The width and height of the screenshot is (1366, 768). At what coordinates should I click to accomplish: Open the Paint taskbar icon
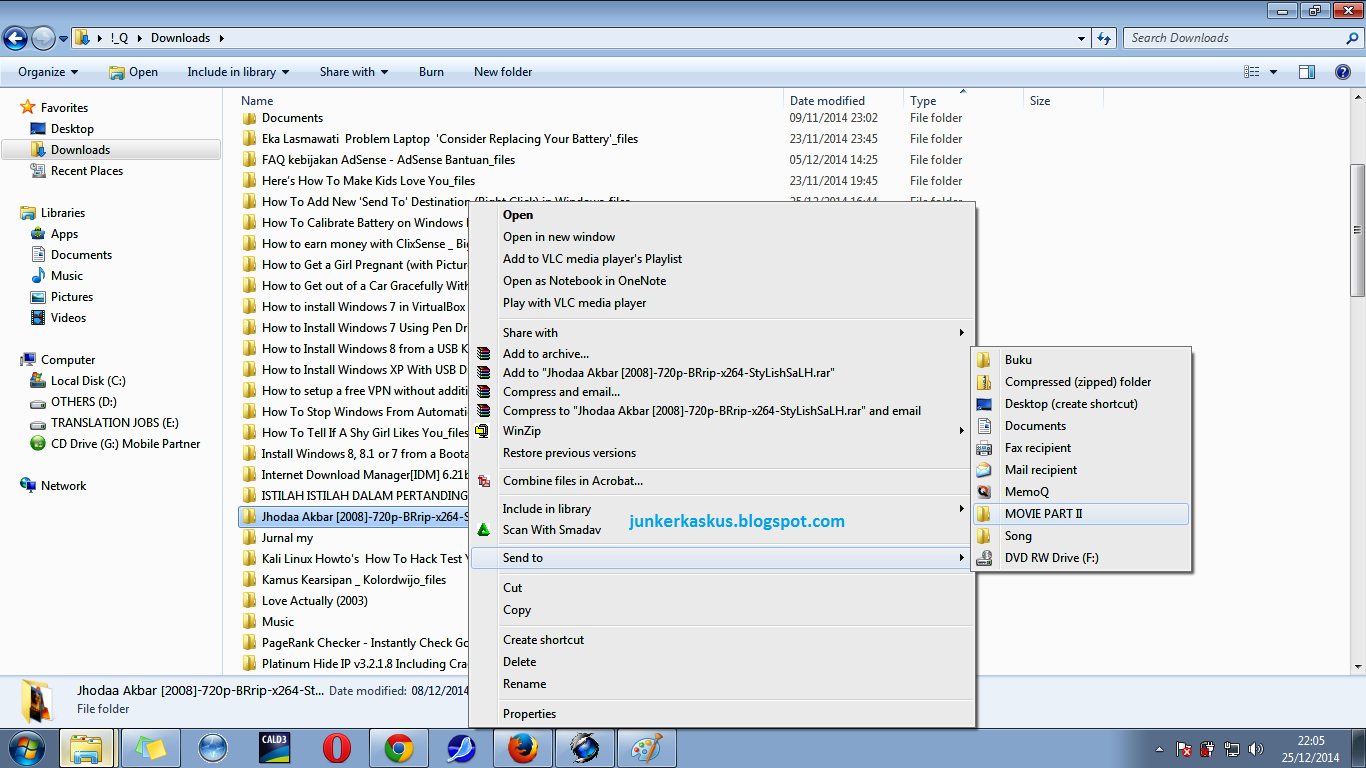coord(647,748)
